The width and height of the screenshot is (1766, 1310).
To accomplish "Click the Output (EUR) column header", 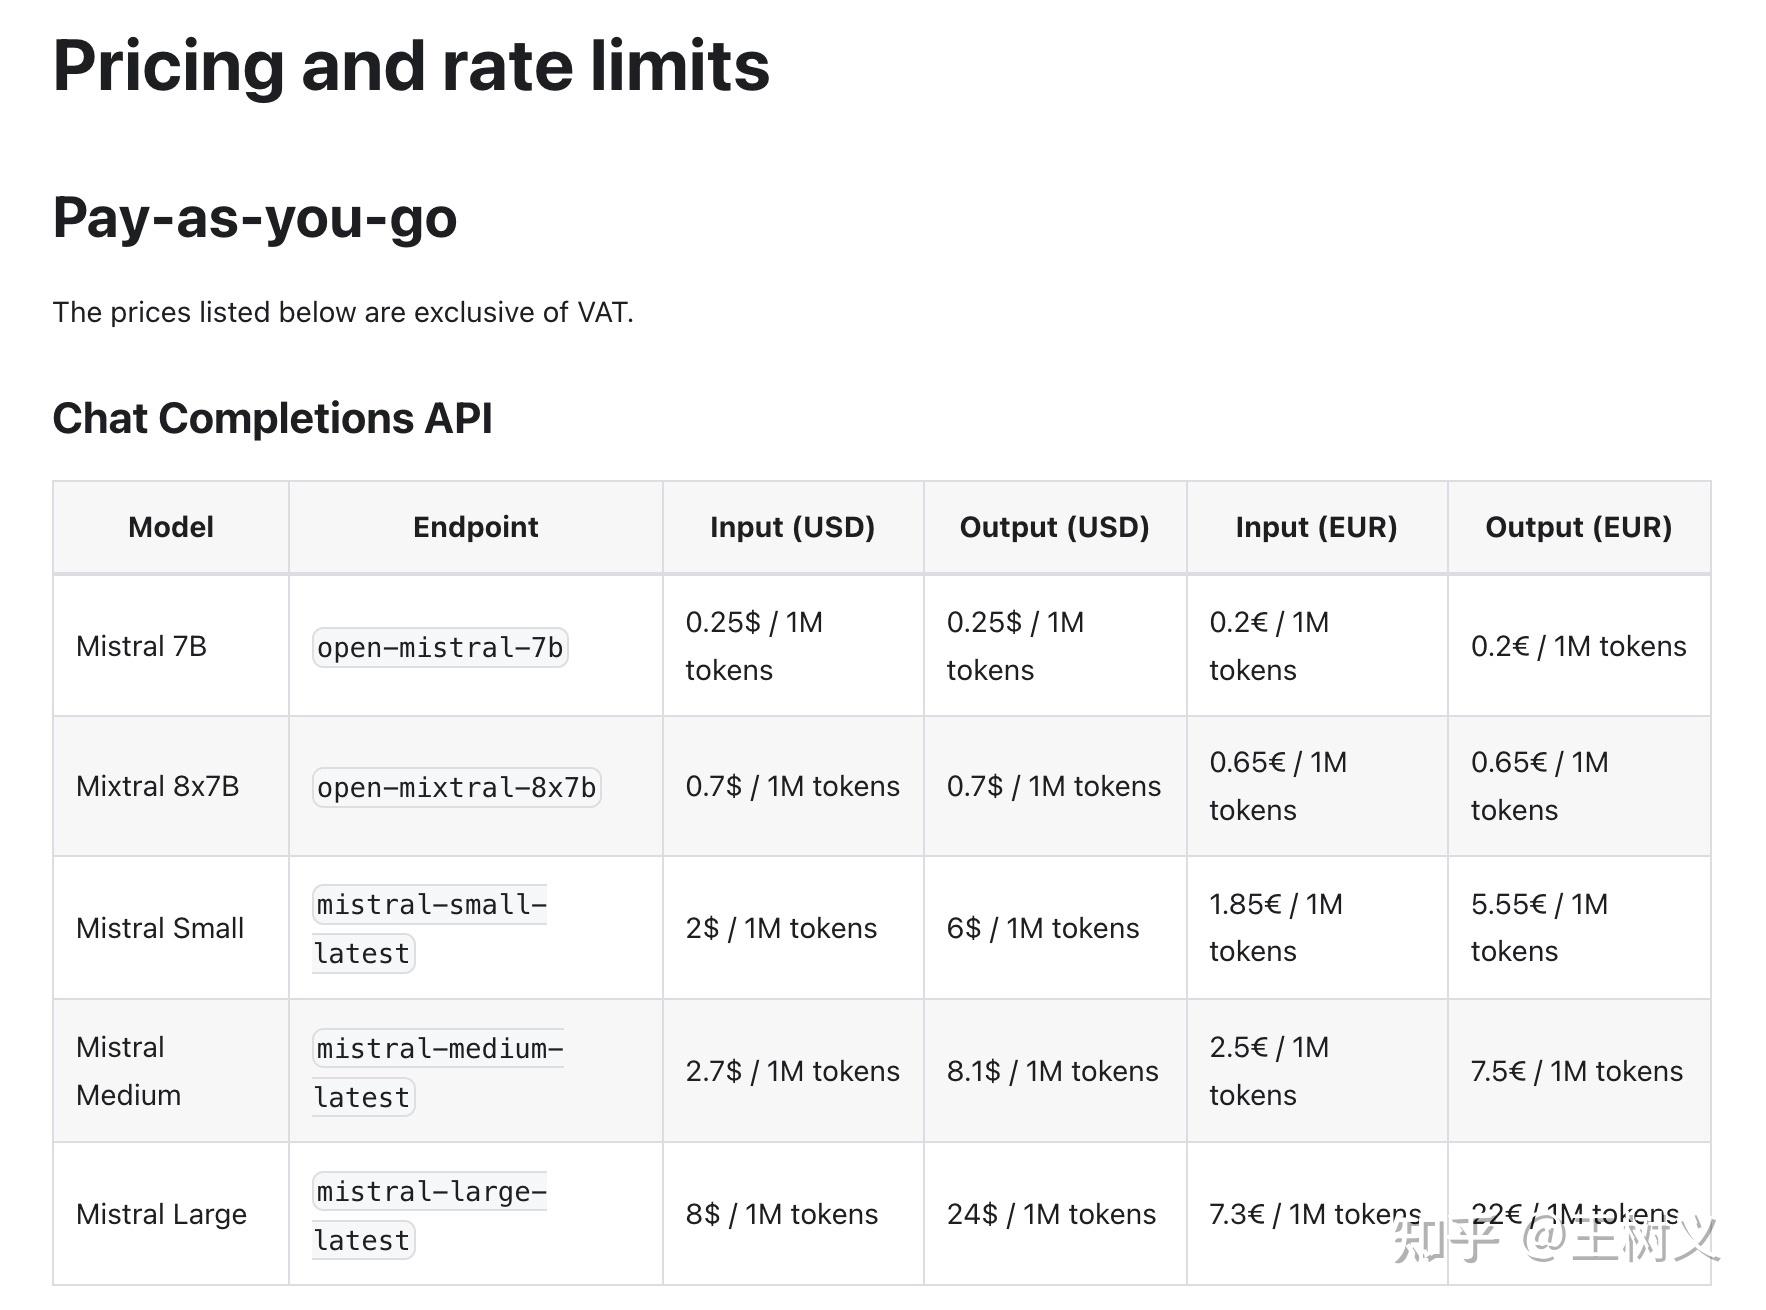I will (x=1579, y=527).
